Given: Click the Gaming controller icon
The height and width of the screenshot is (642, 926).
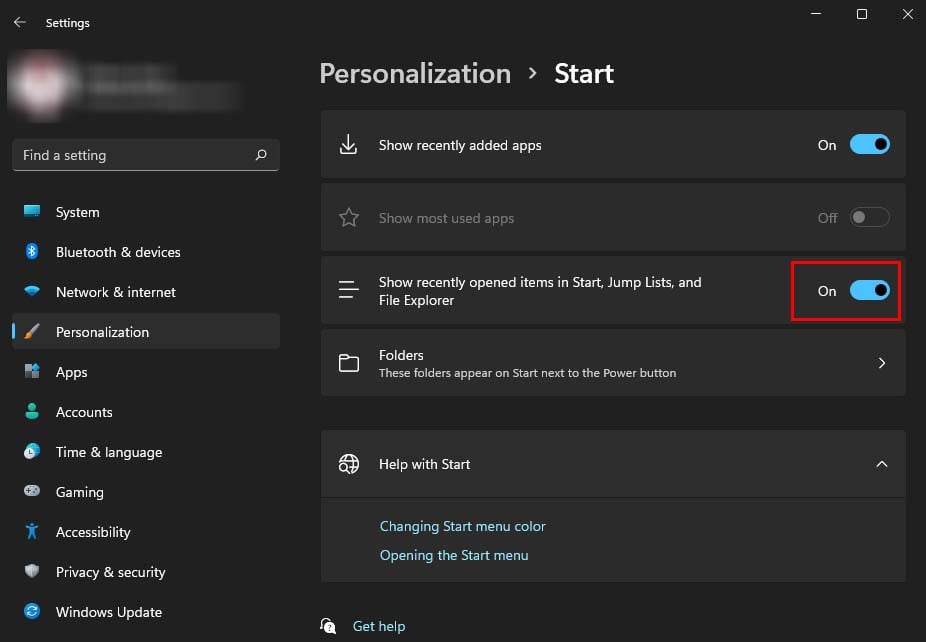Looking at the screenshot, I should click(x=32, y=492).
